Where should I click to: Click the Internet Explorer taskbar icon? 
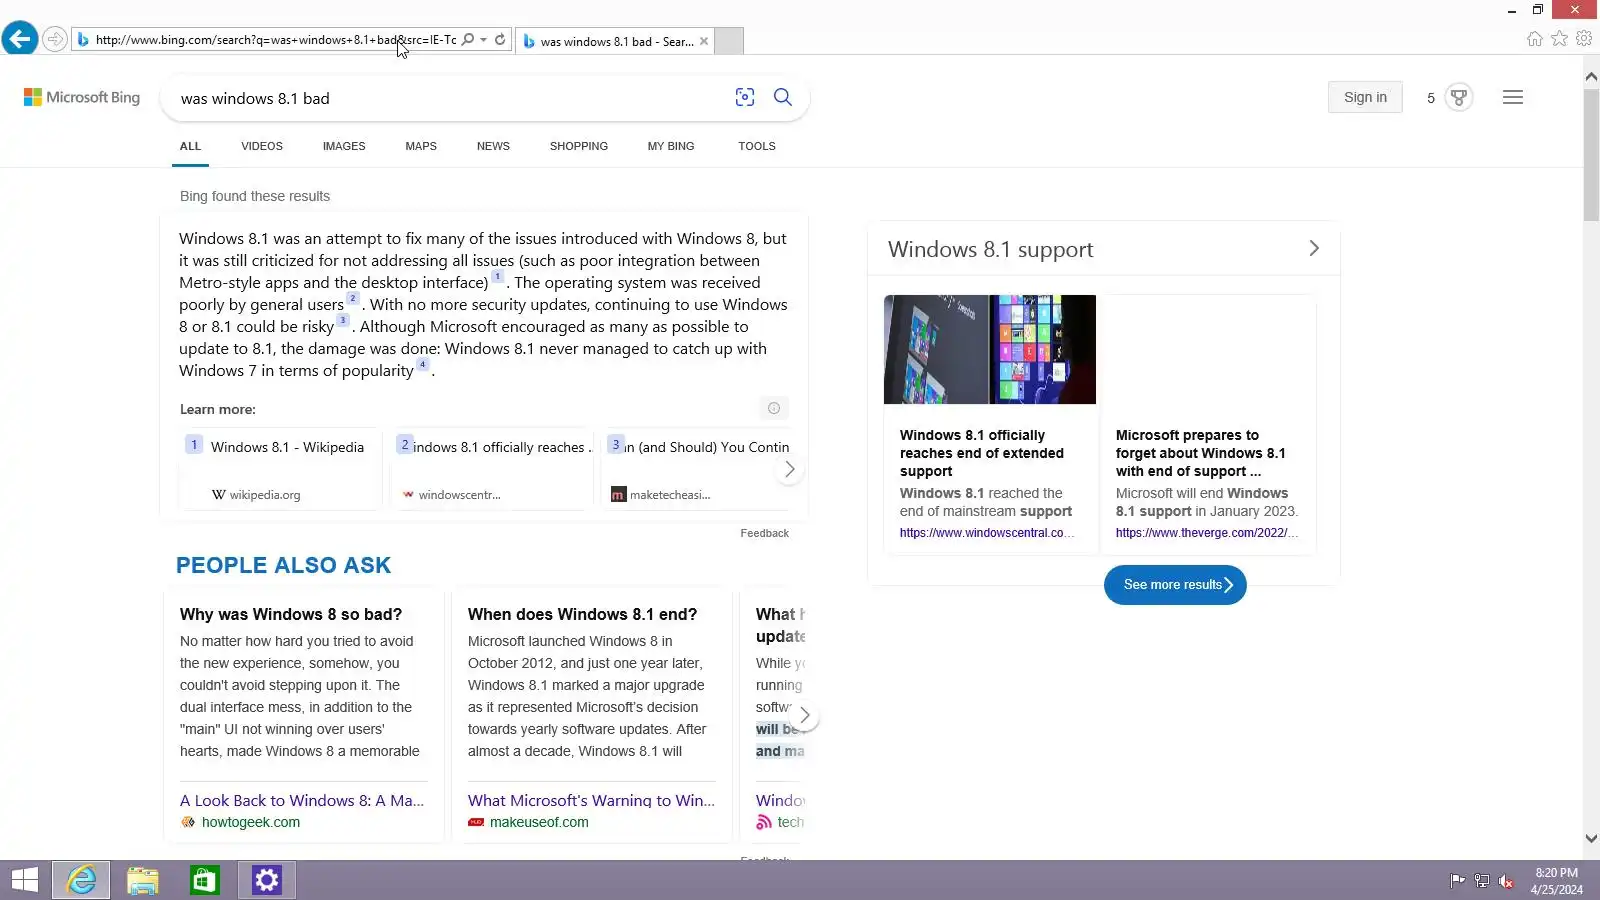click(81, 880)
